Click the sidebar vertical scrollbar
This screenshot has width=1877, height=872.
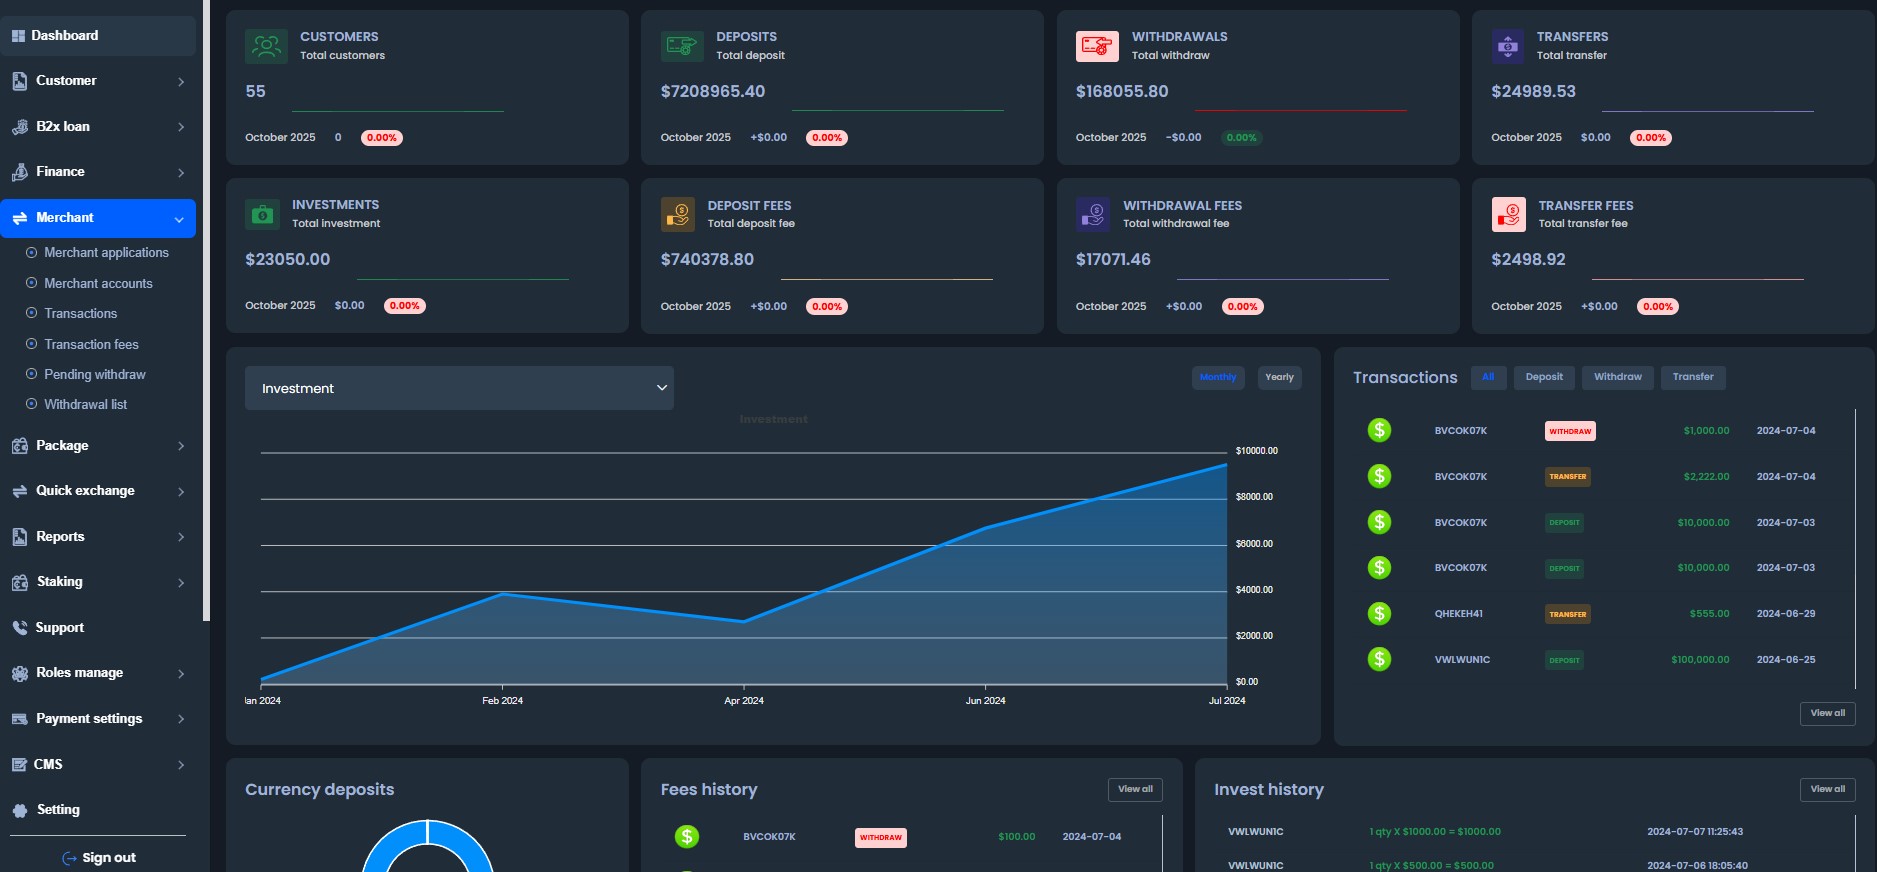(x=206, y=300)
